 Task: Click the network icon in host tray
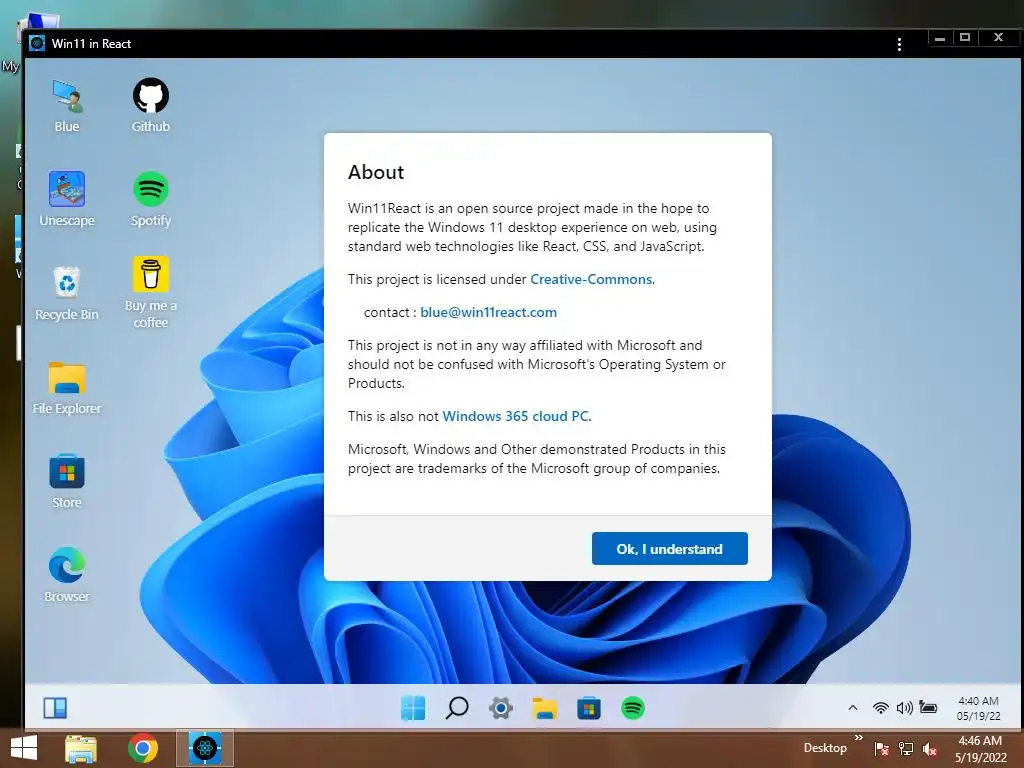tap(906, 749)
